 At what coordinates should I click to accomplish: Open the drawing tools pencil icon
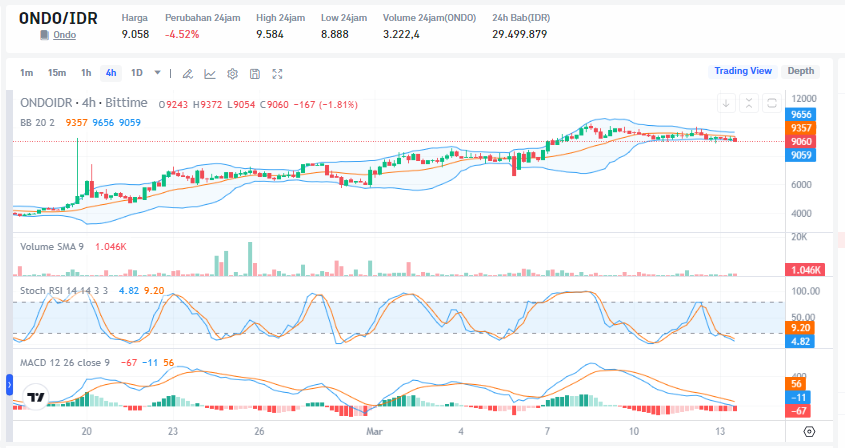[x=187, y=73]
